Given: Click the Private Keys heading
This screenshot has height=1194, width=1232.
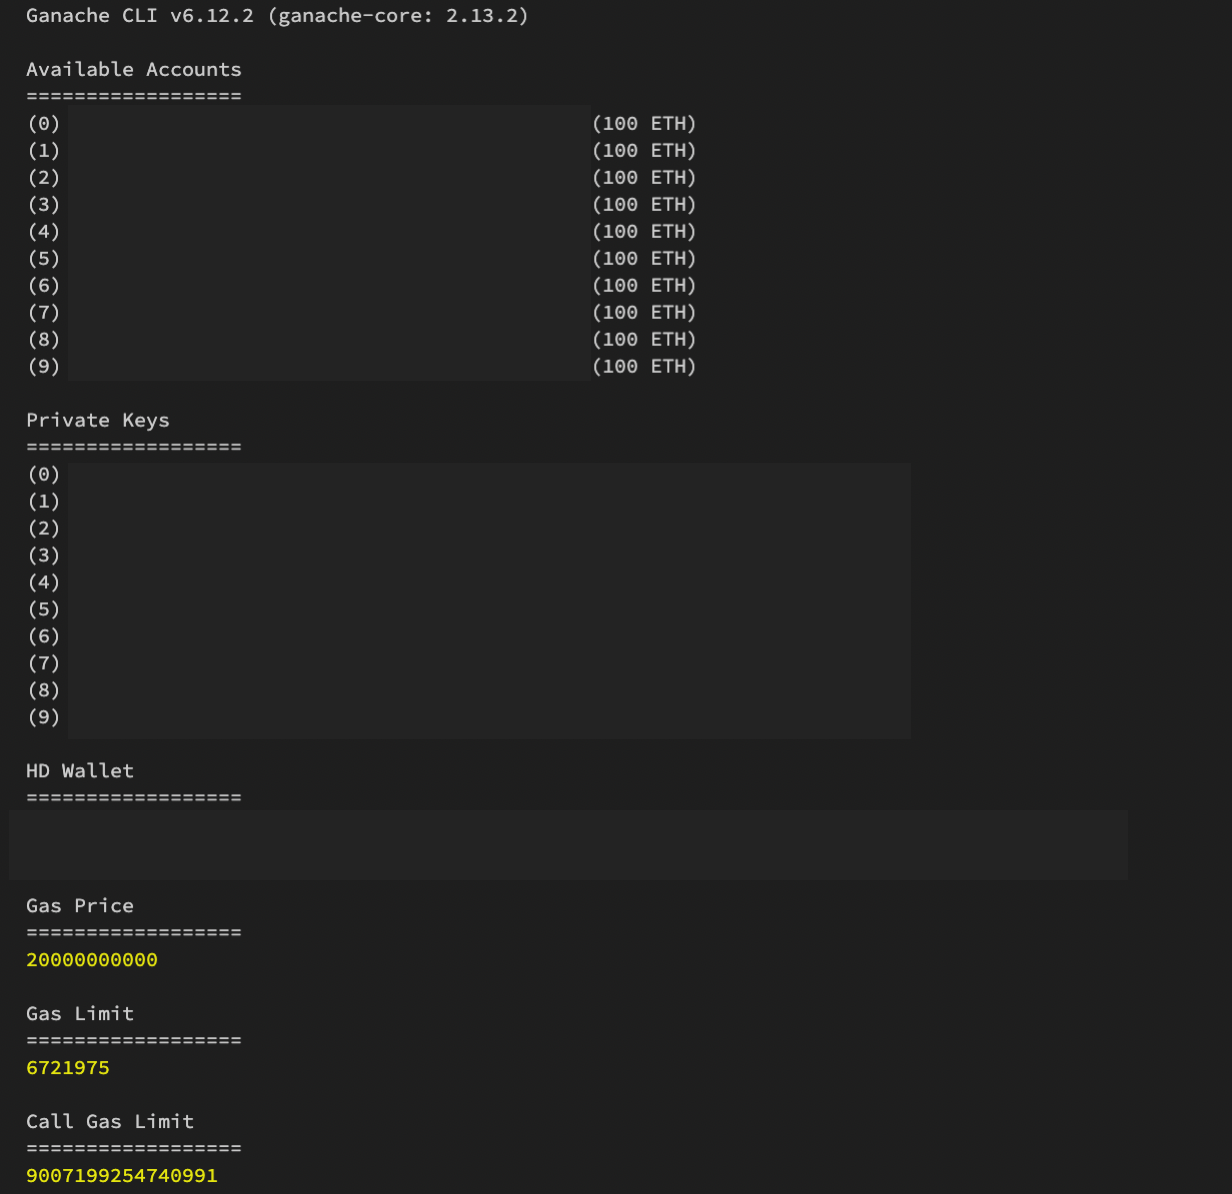Looking at the screenshot, I should 98,420.
